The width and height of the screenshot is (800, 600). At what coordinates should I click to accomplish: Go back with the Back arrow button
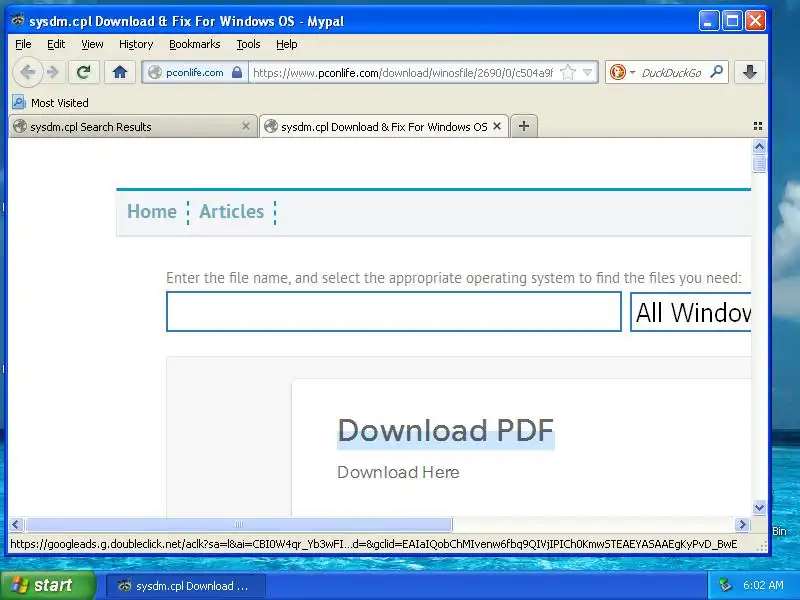[x=28, y=72]
